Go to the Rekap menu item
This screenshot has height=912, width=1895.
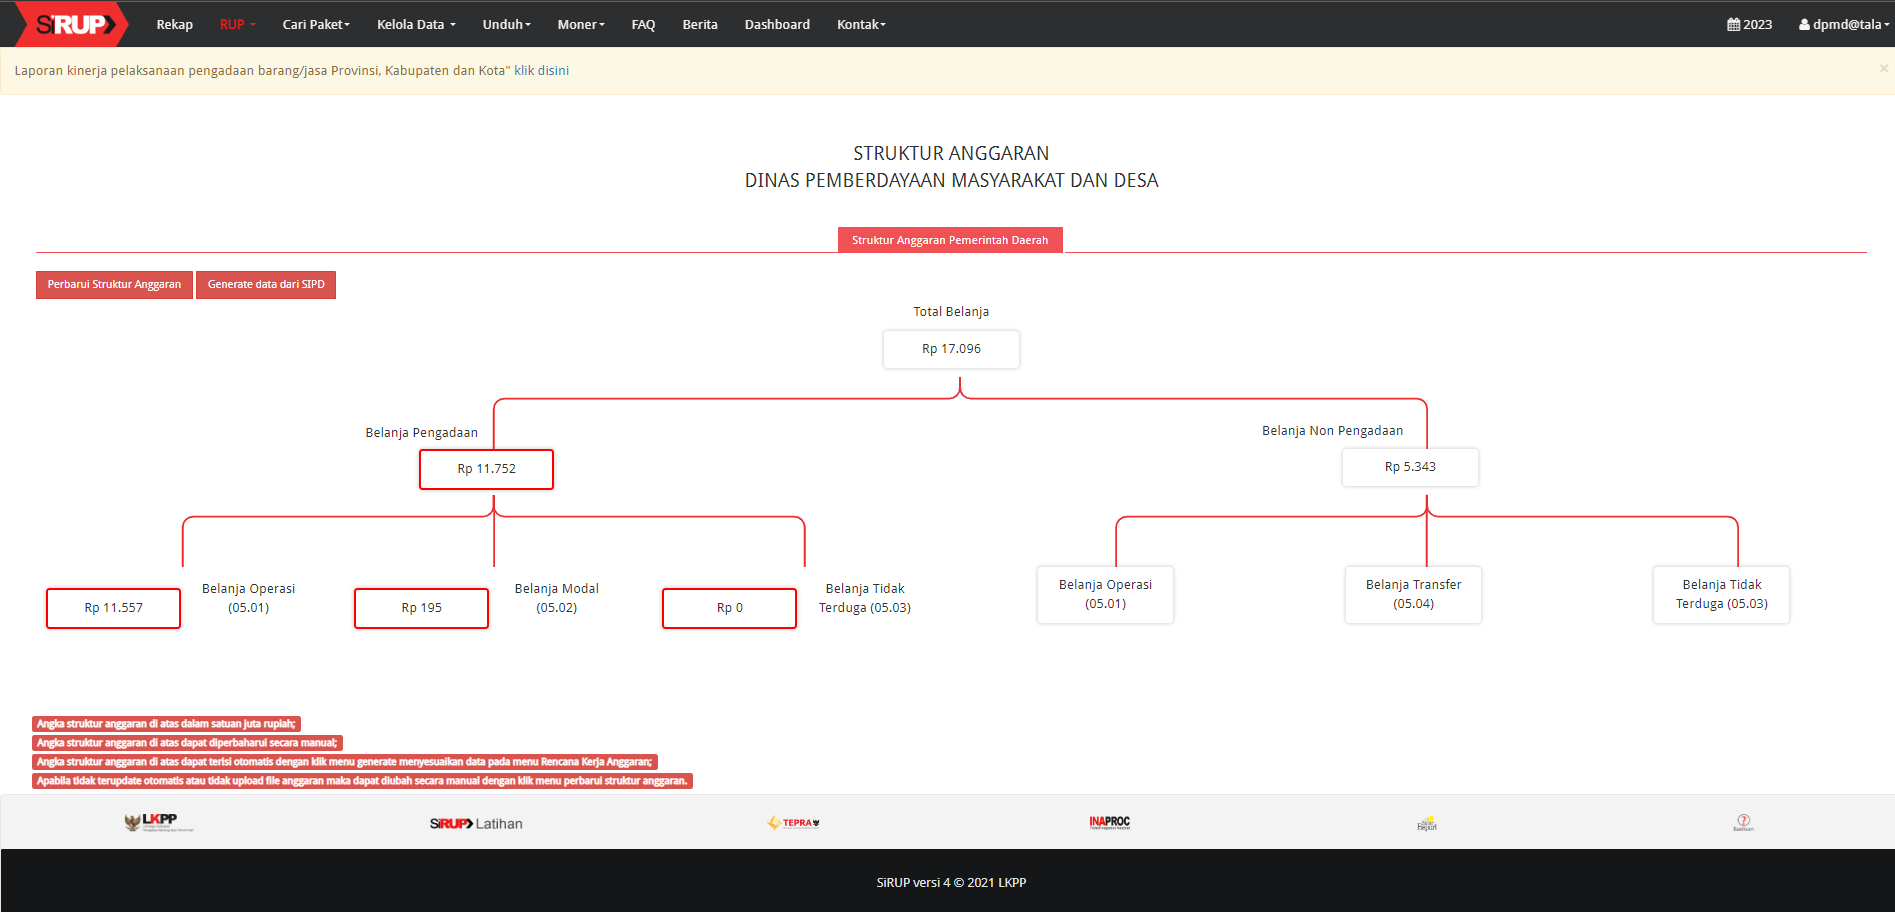point(174,24)
